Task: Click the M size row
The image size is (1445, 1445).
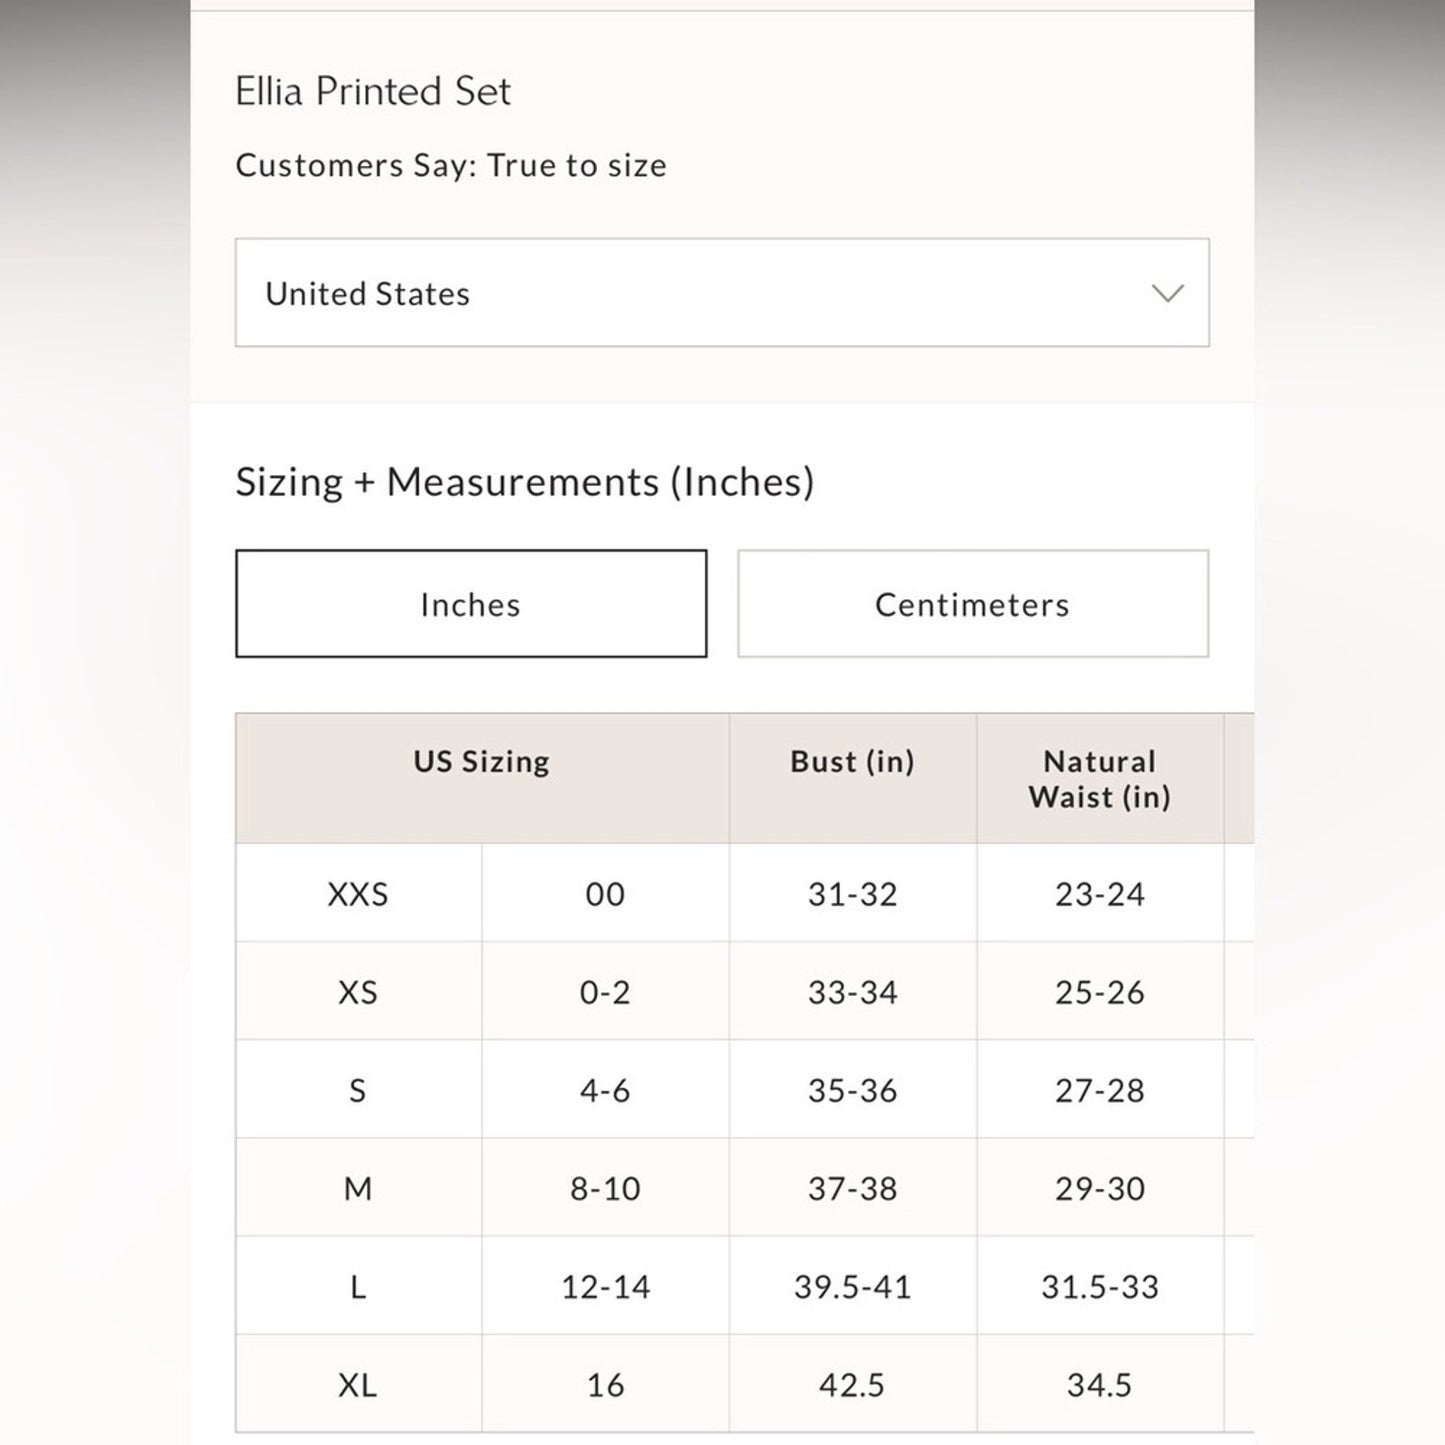Action: pos(358,1187)
